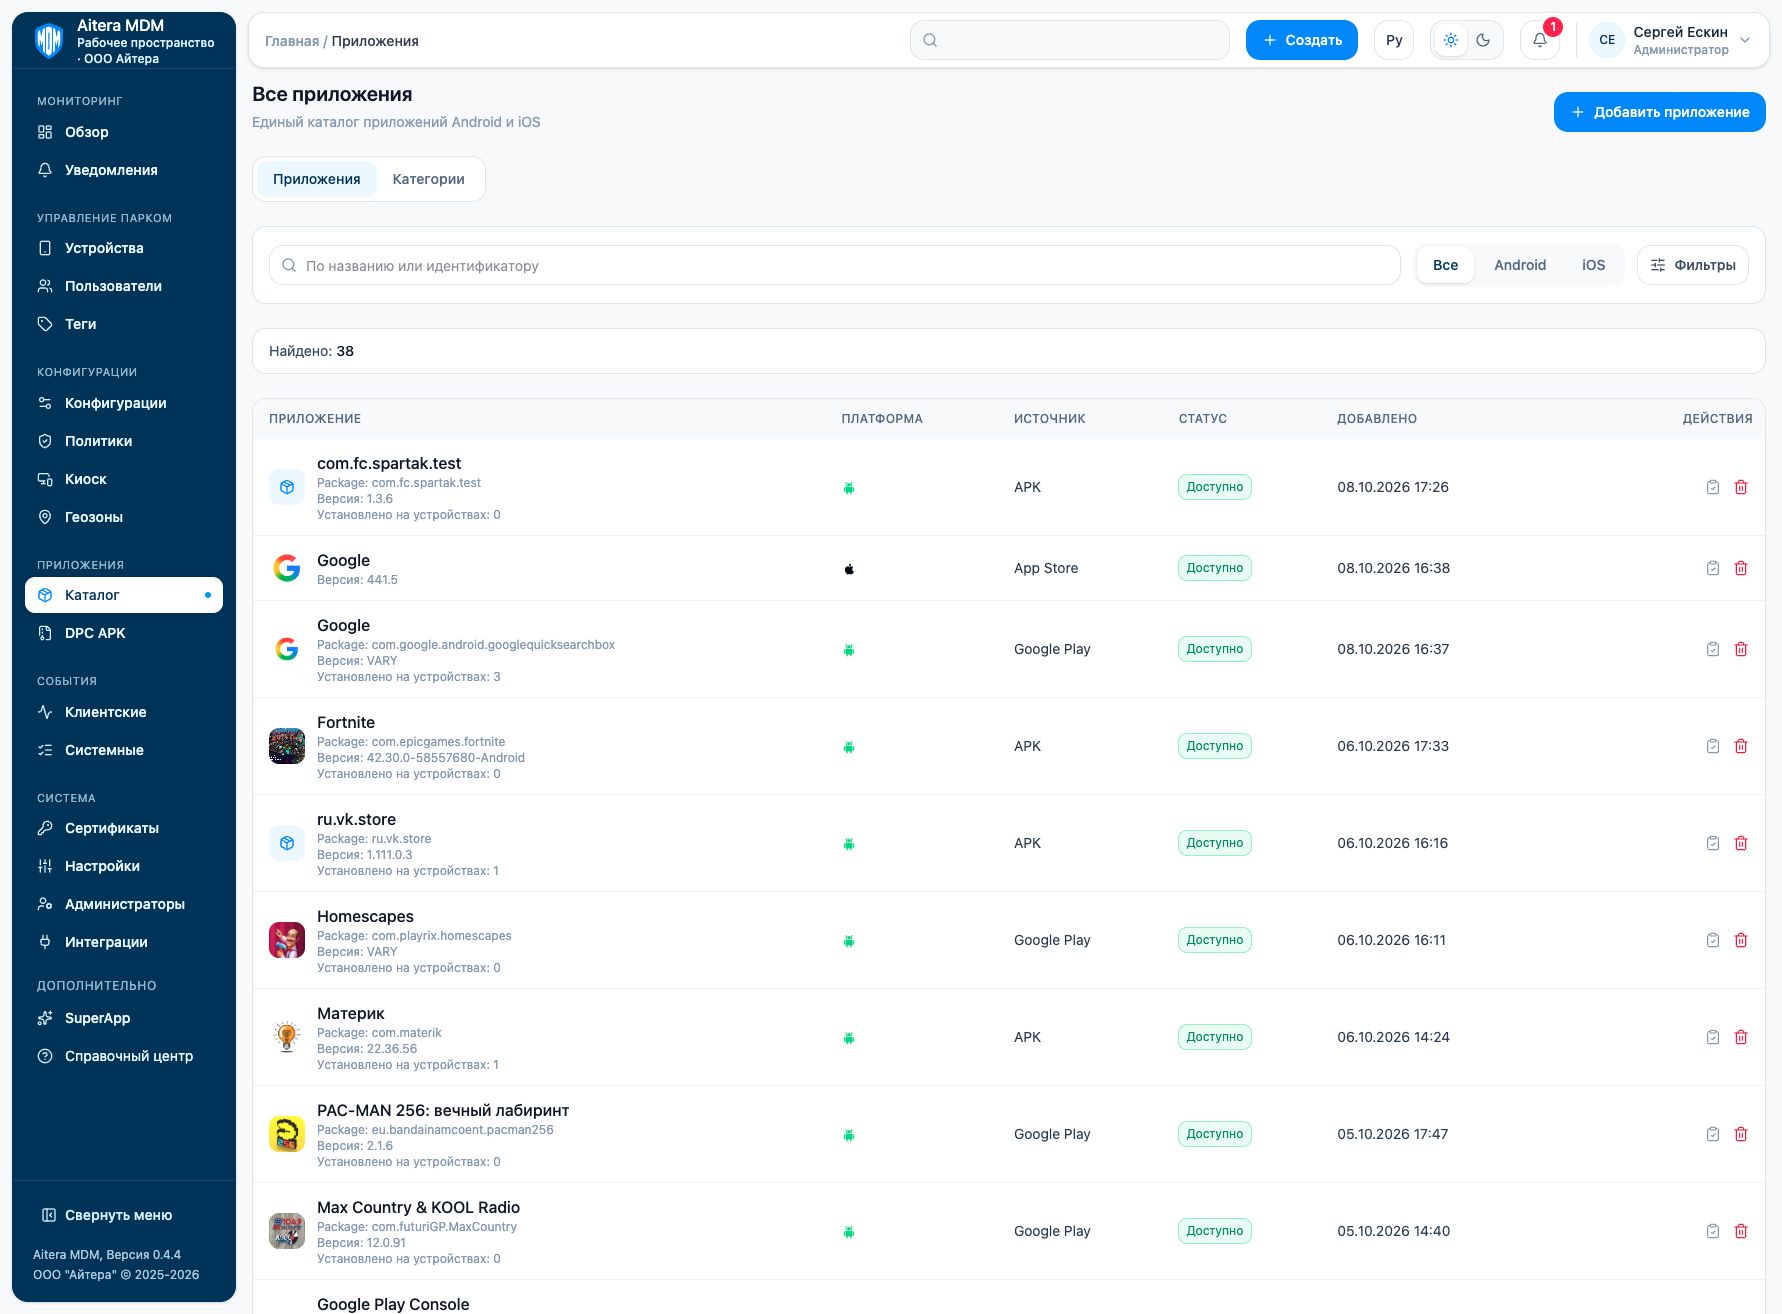Open language selector Ру
The image size is (1782, 1314).
pos(1394,40)
